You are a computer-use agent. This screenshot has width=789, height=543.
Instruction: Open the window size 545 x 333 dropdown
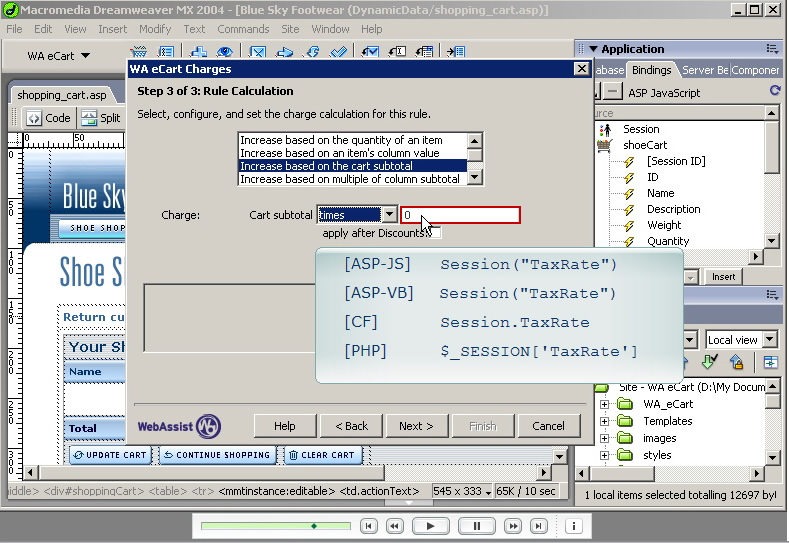[461, 491]
